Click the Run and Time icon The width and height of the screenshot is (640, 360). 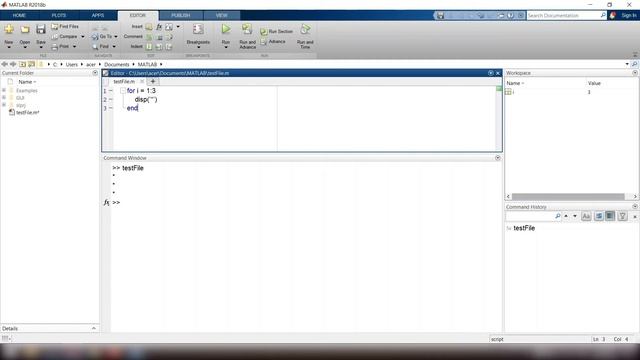click(305, 29)
